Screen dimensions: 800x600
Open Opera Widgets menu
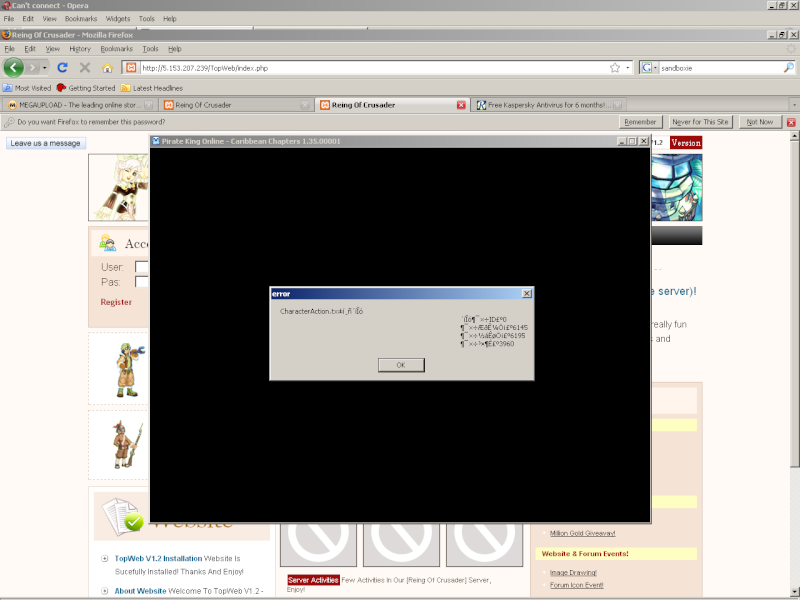coord(118,18)
